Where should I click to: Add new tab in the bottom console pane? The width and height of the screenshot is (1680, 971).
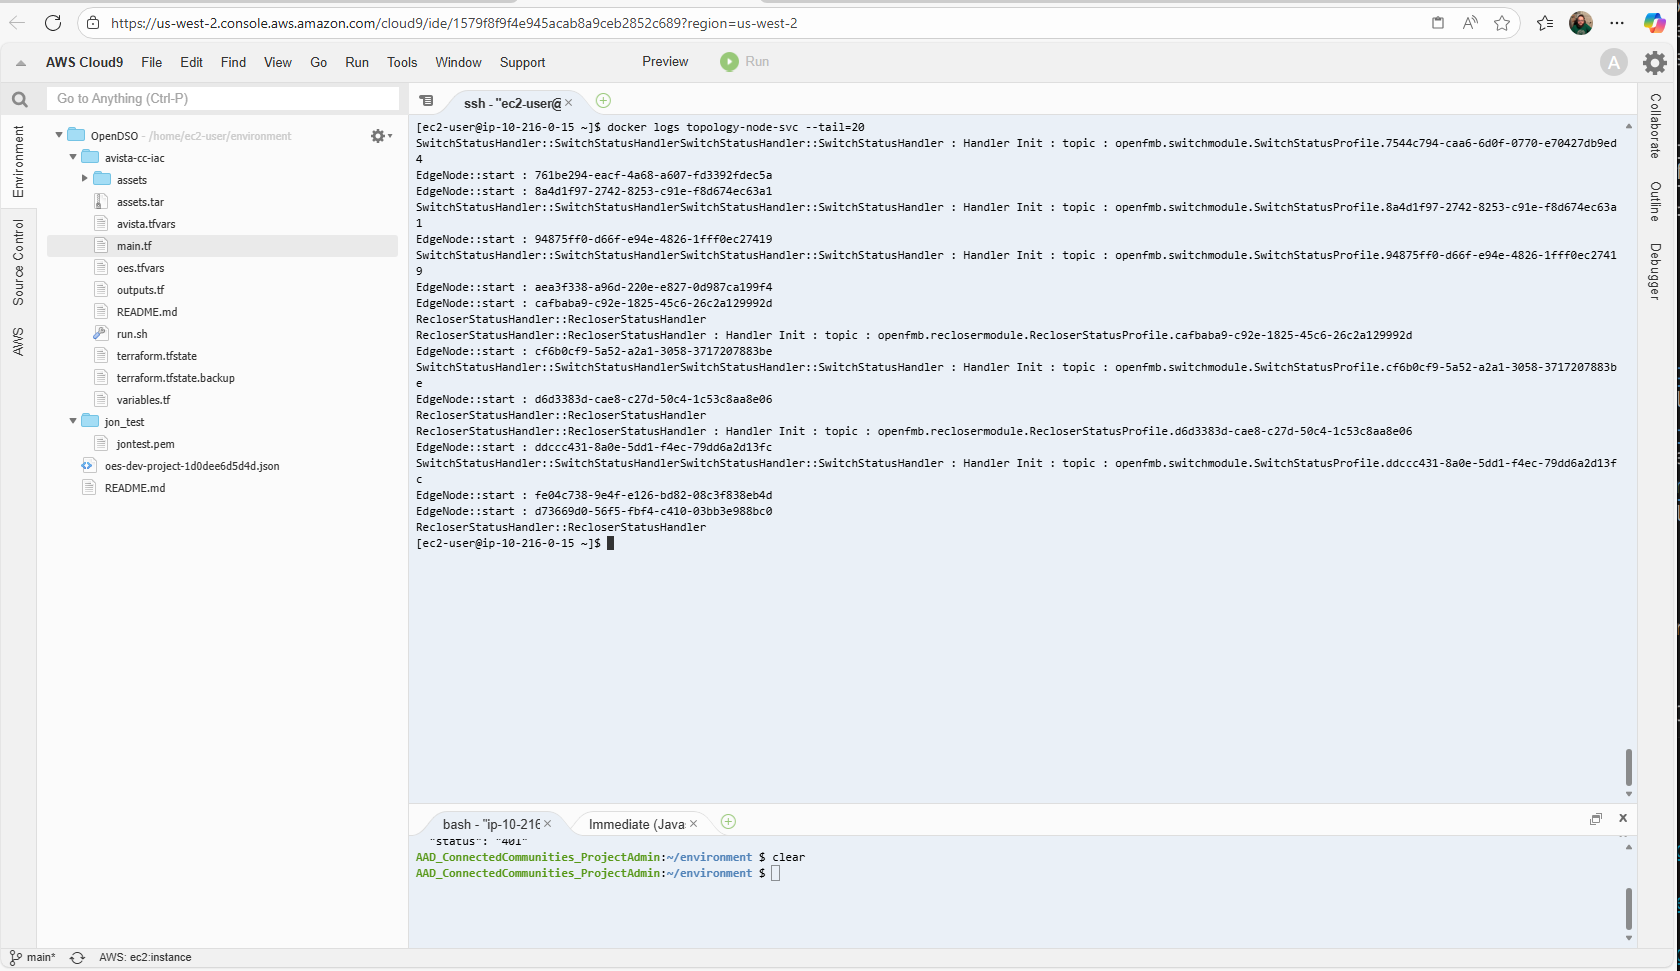tap(728, 822)
